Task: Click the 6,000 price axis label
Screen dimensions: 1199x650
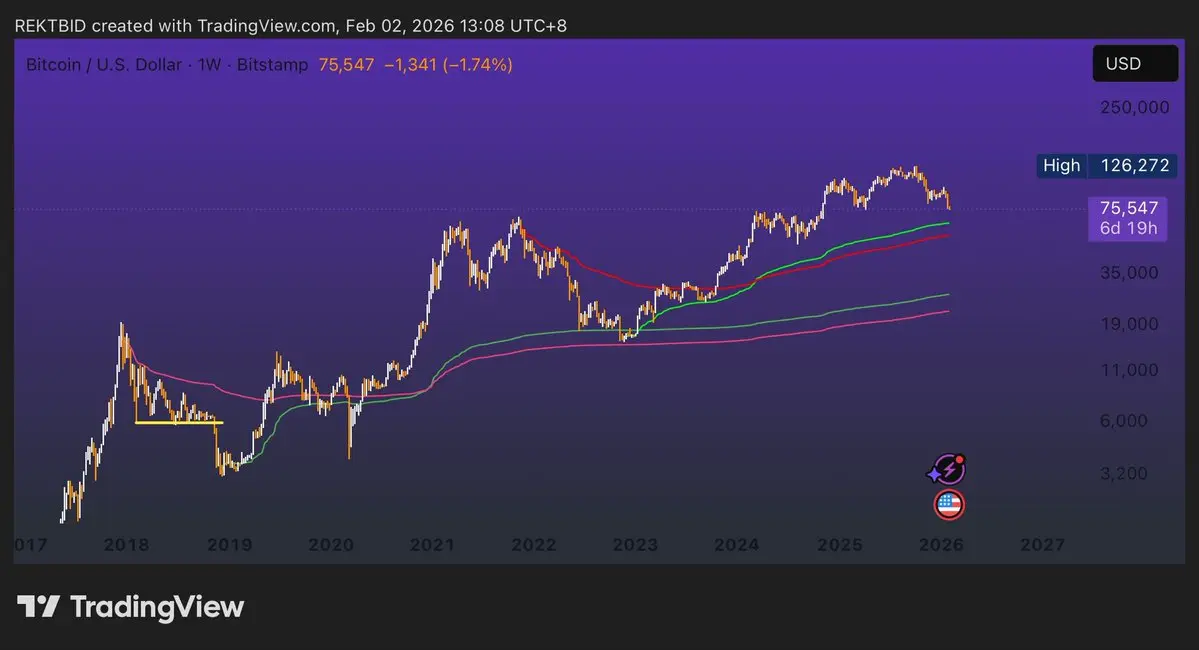Action: 1123,421
